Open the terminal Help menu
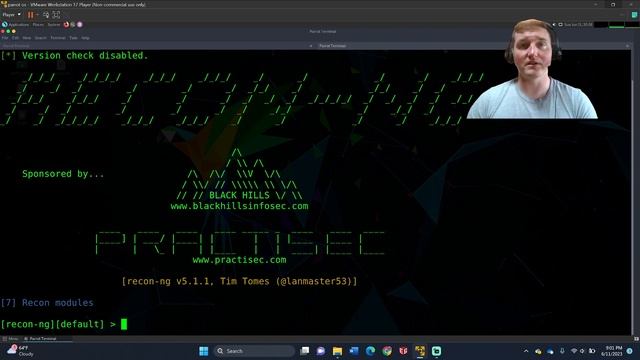The image size is (640, 360). (85, 38)
